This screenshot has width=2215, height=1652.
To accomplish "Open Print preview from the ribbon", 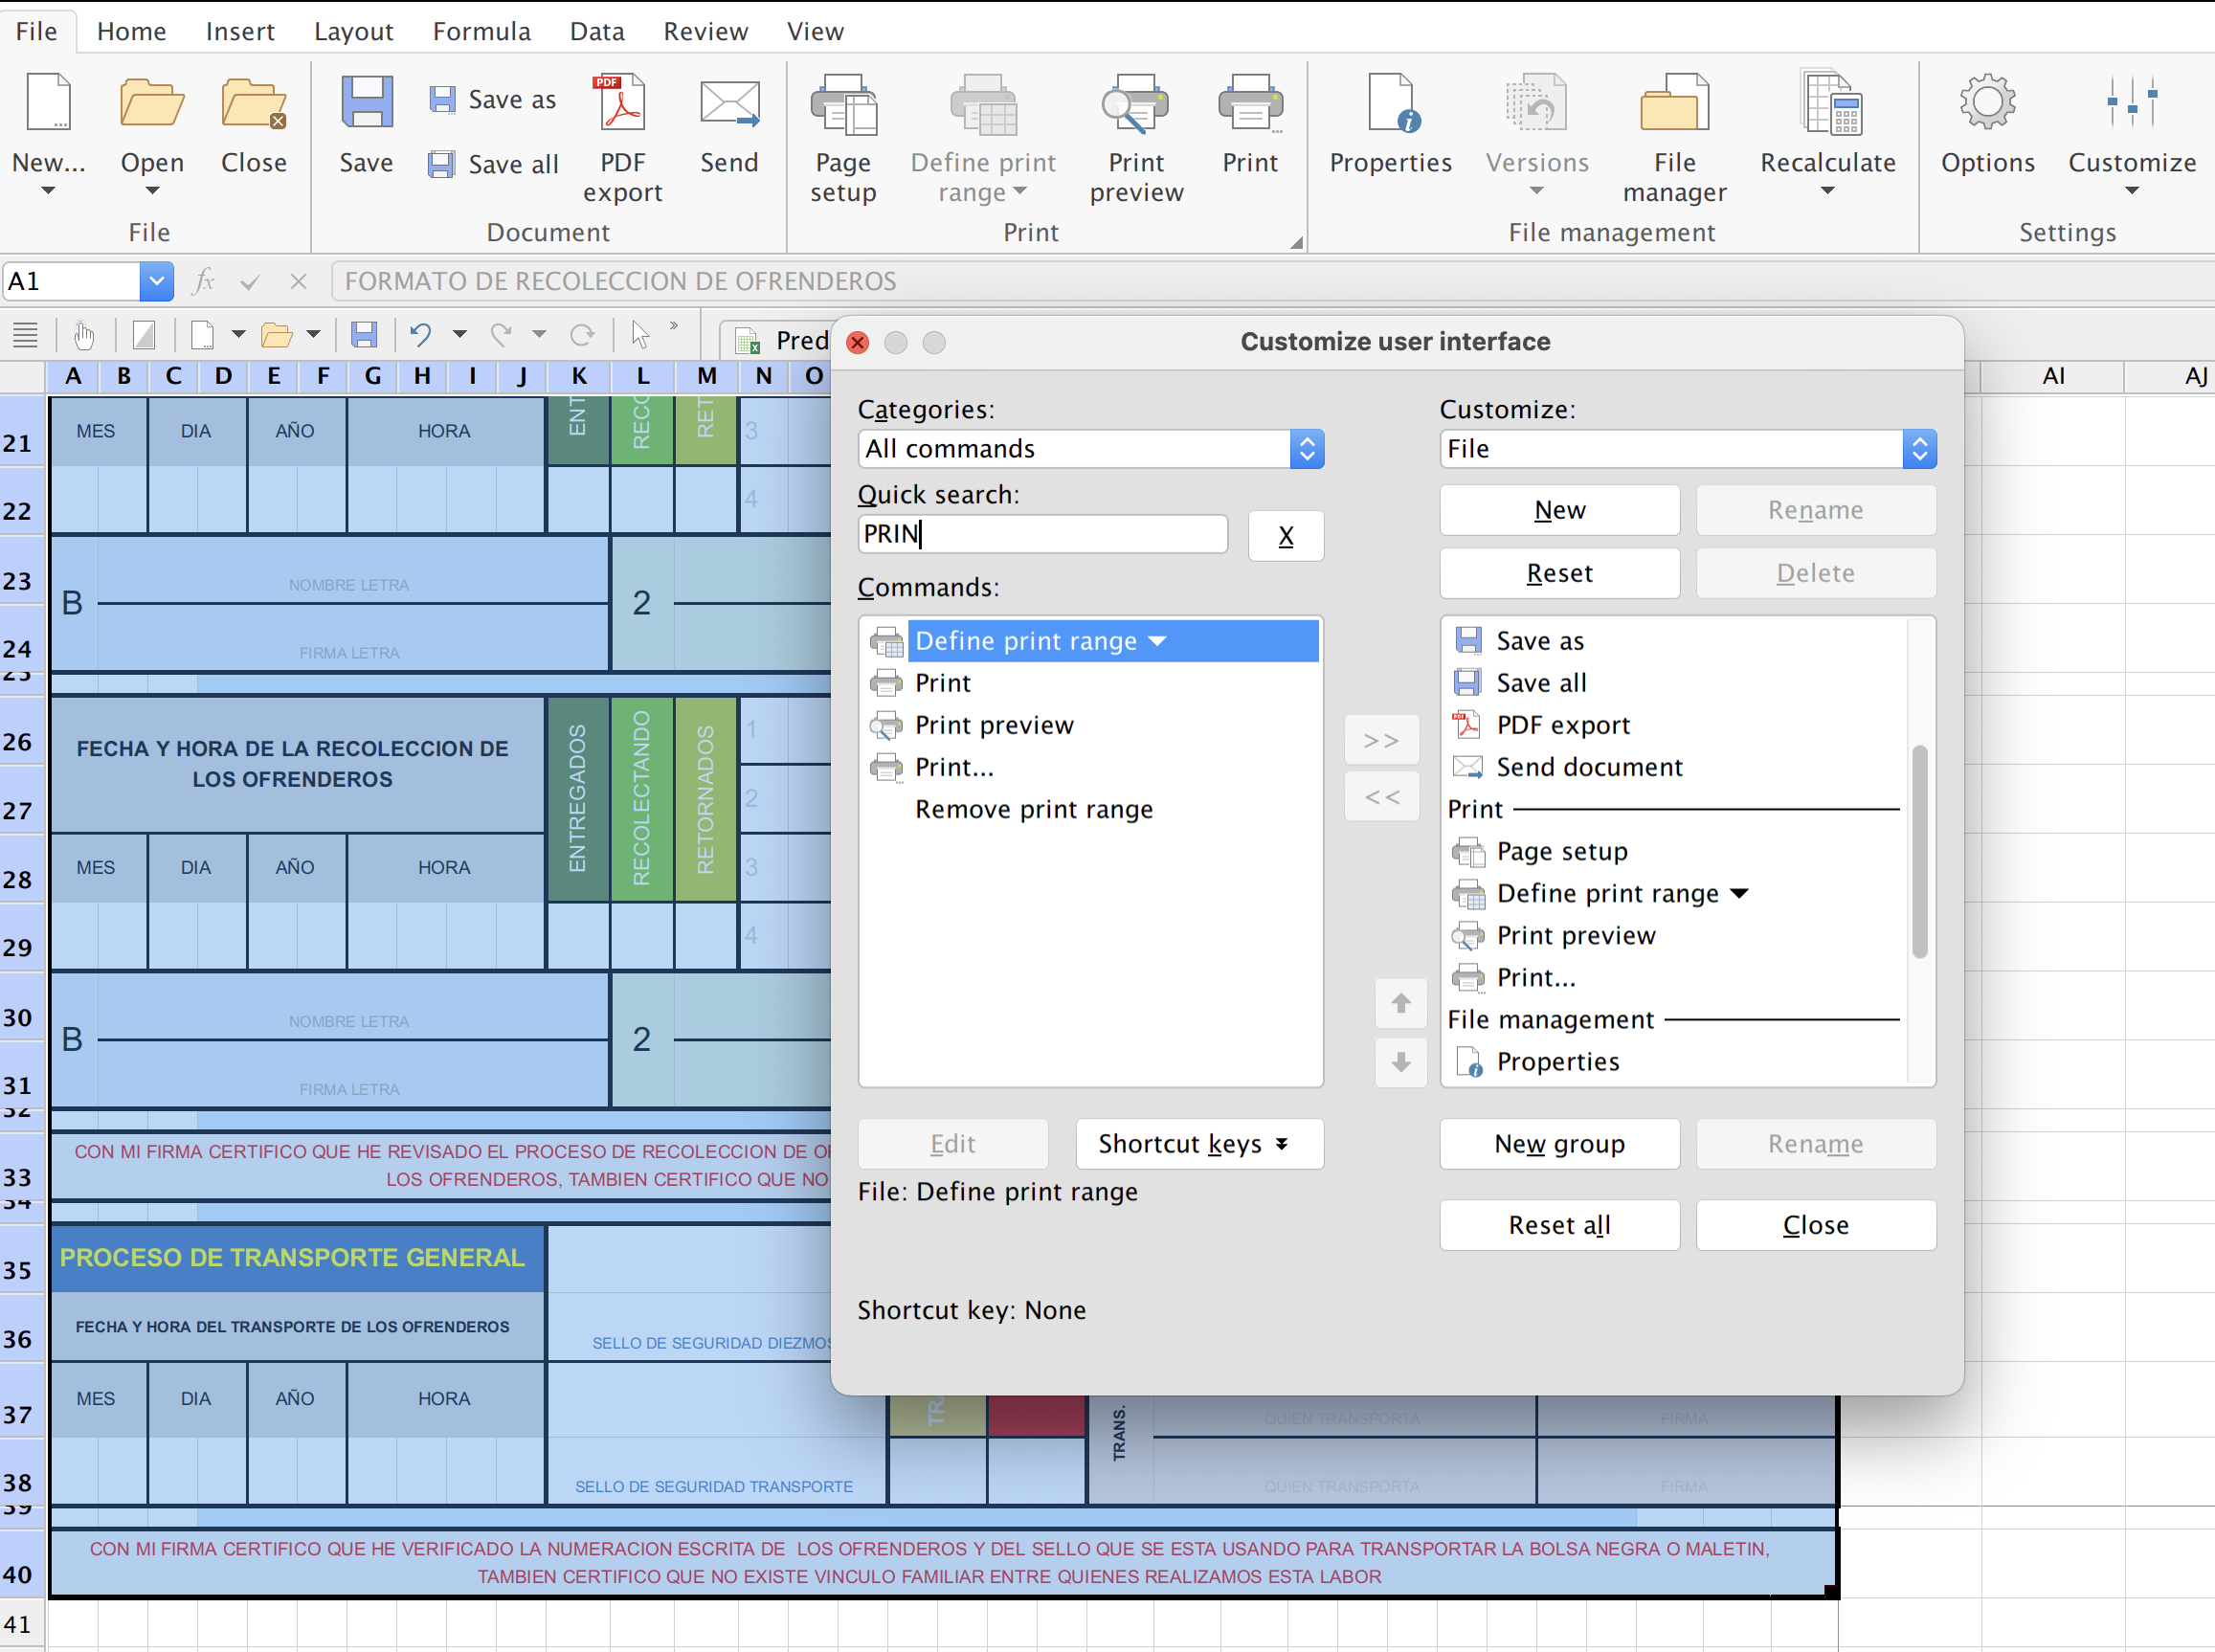I will 1135,106.
